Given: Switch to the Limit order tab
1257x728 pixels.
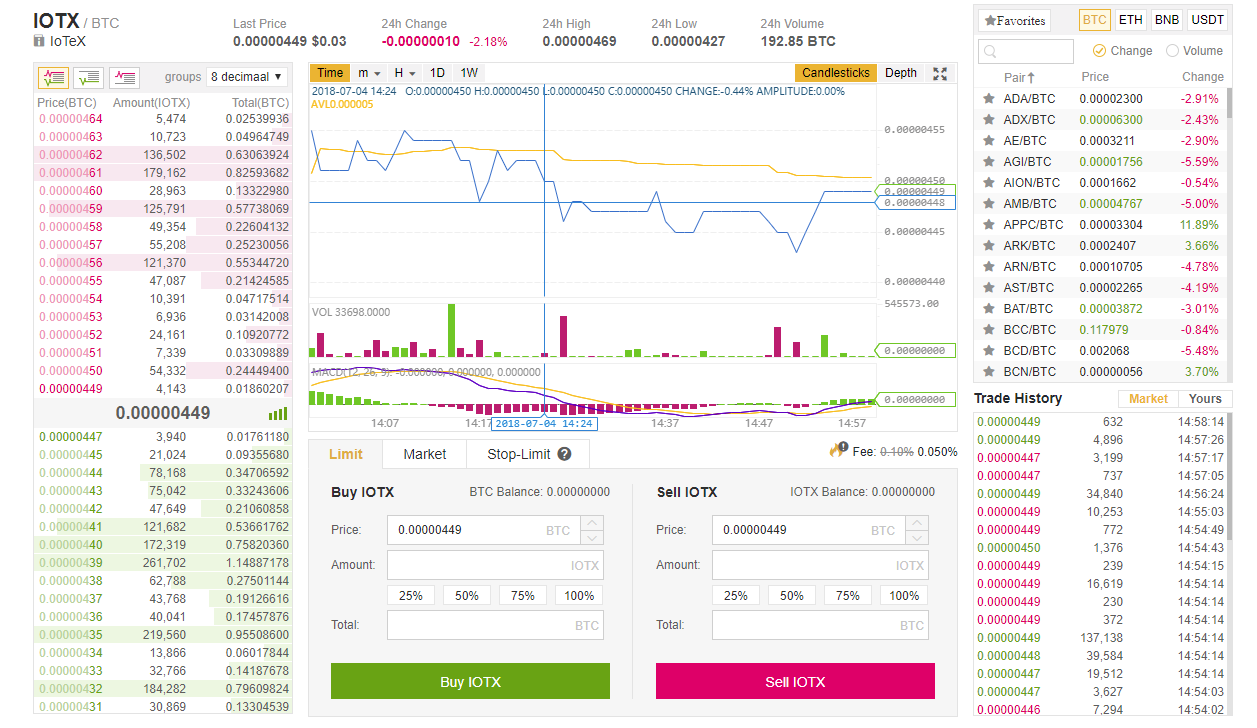Looking at the screenshot, I should click(346, 454).
